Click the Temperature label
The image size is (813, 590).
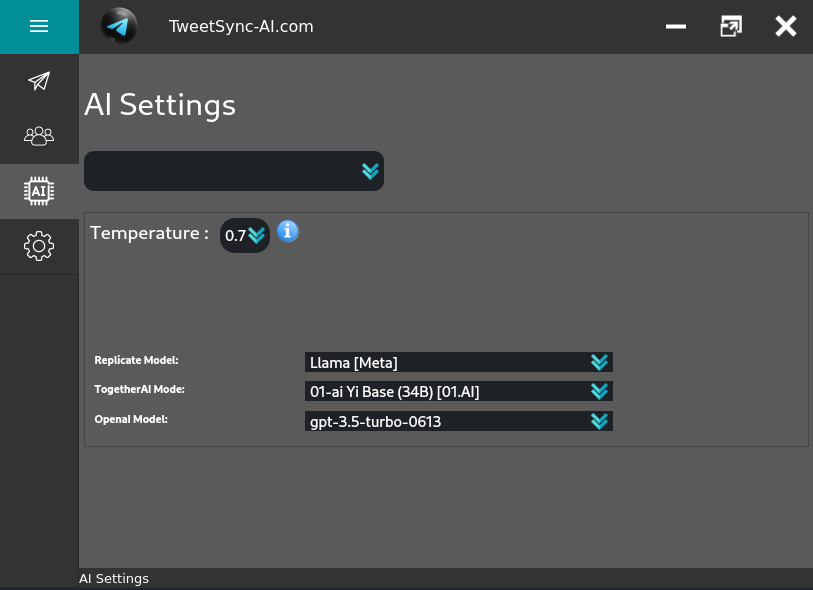(x=149, y=233)
